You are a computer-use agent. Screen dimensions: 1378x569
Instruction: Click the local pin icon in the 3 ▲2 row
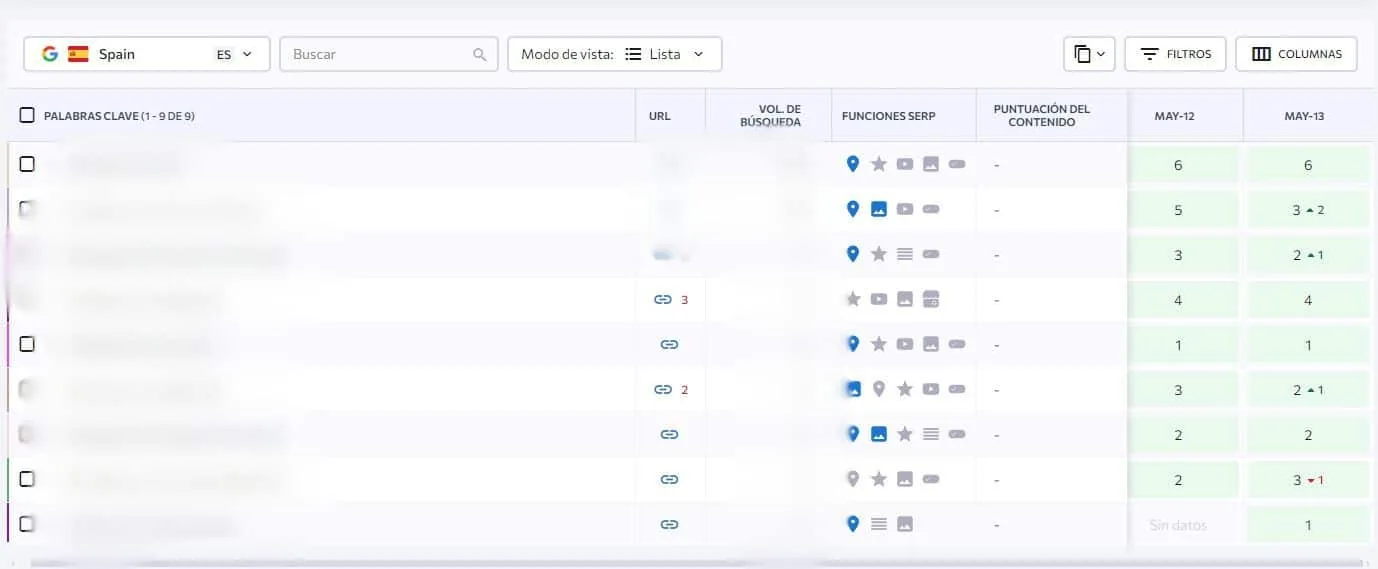coord(853,209)
